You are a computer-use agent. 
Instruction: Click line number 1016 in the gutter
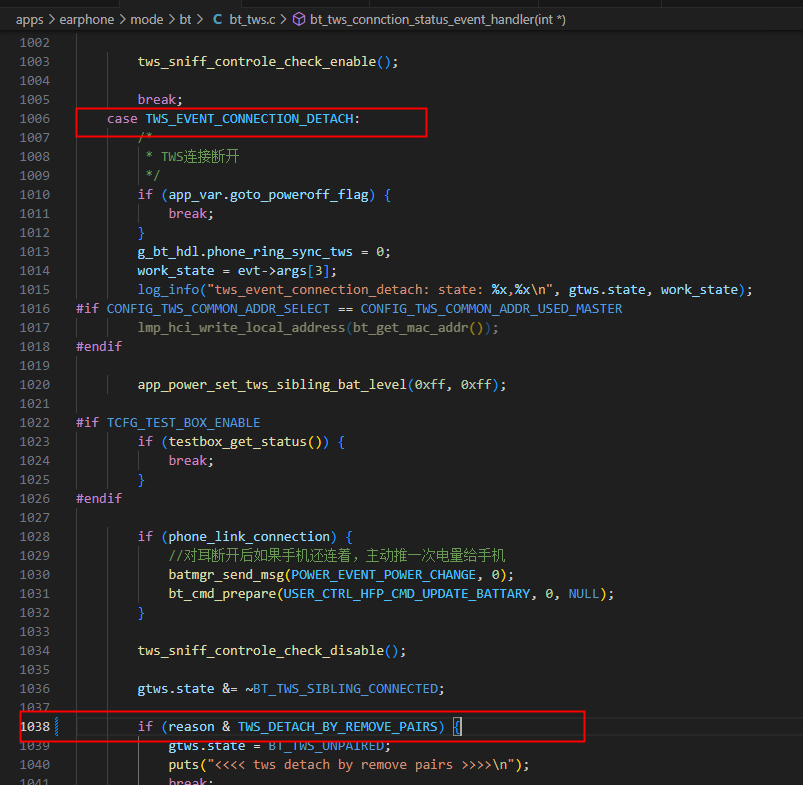coord(35,309)
